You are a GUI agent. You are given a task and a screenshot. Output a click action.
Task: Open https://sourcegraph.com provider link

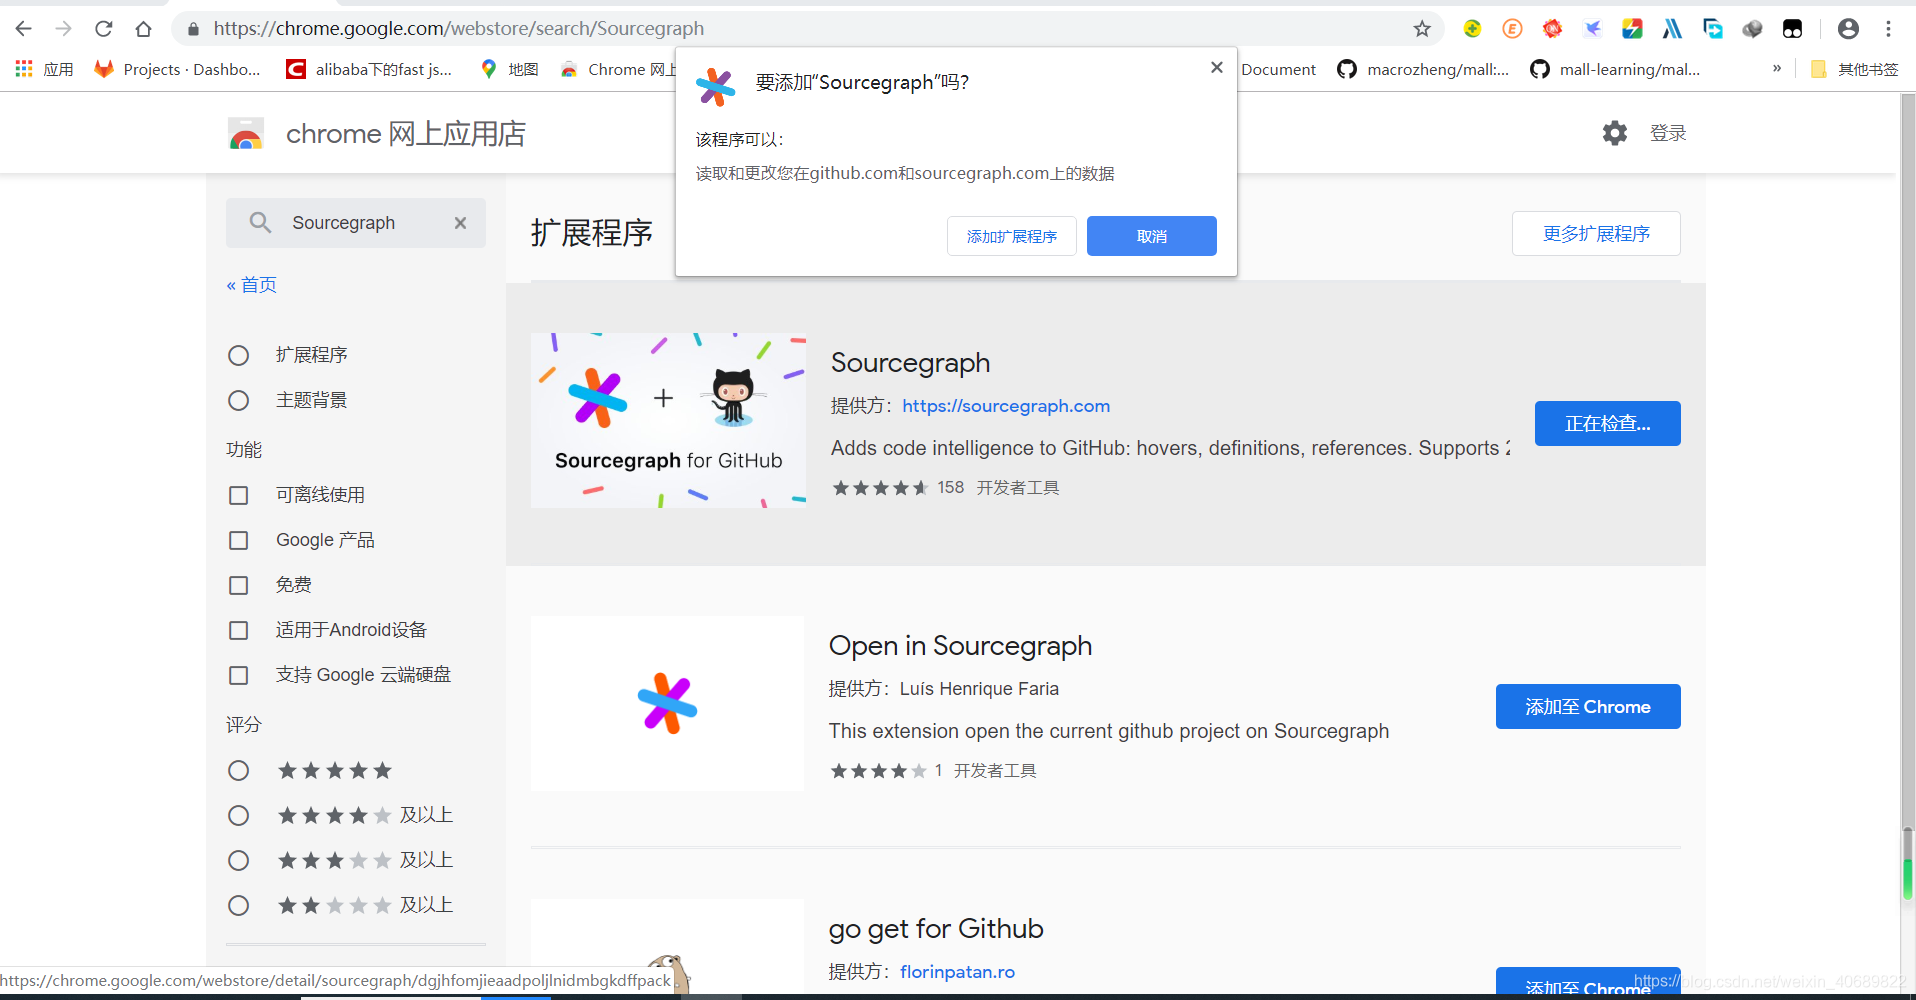[1006, 406]
